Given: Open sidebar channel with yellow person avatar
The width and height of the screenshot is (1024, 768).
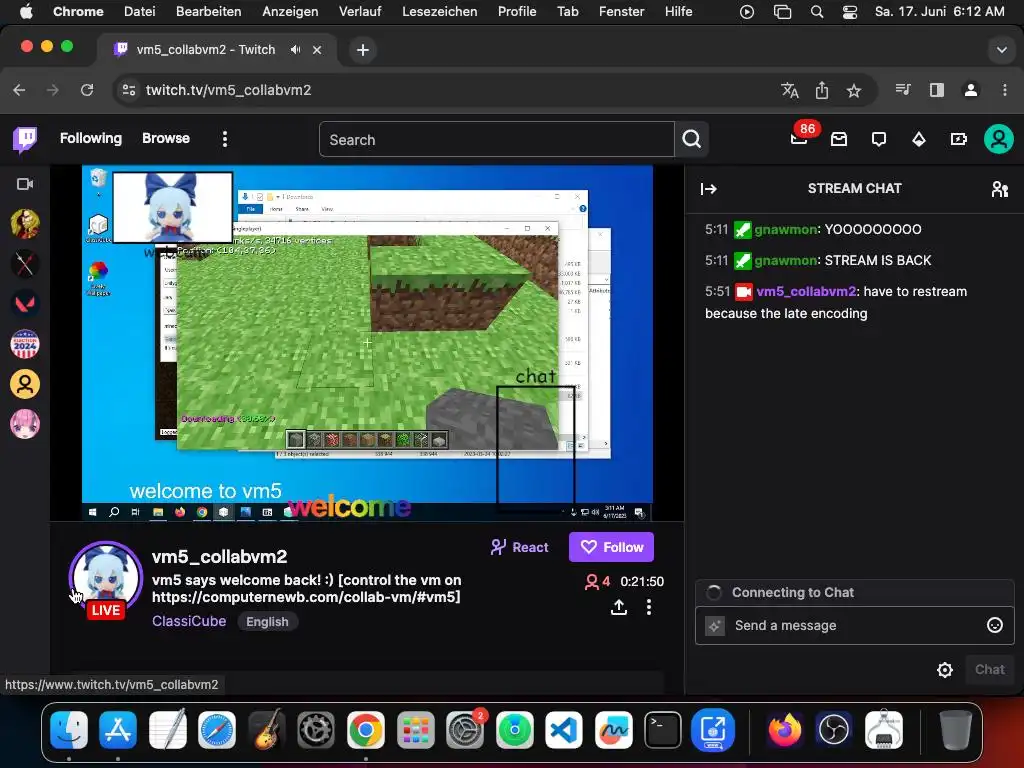Looking at the screenshot, I should tap(25, 384).
